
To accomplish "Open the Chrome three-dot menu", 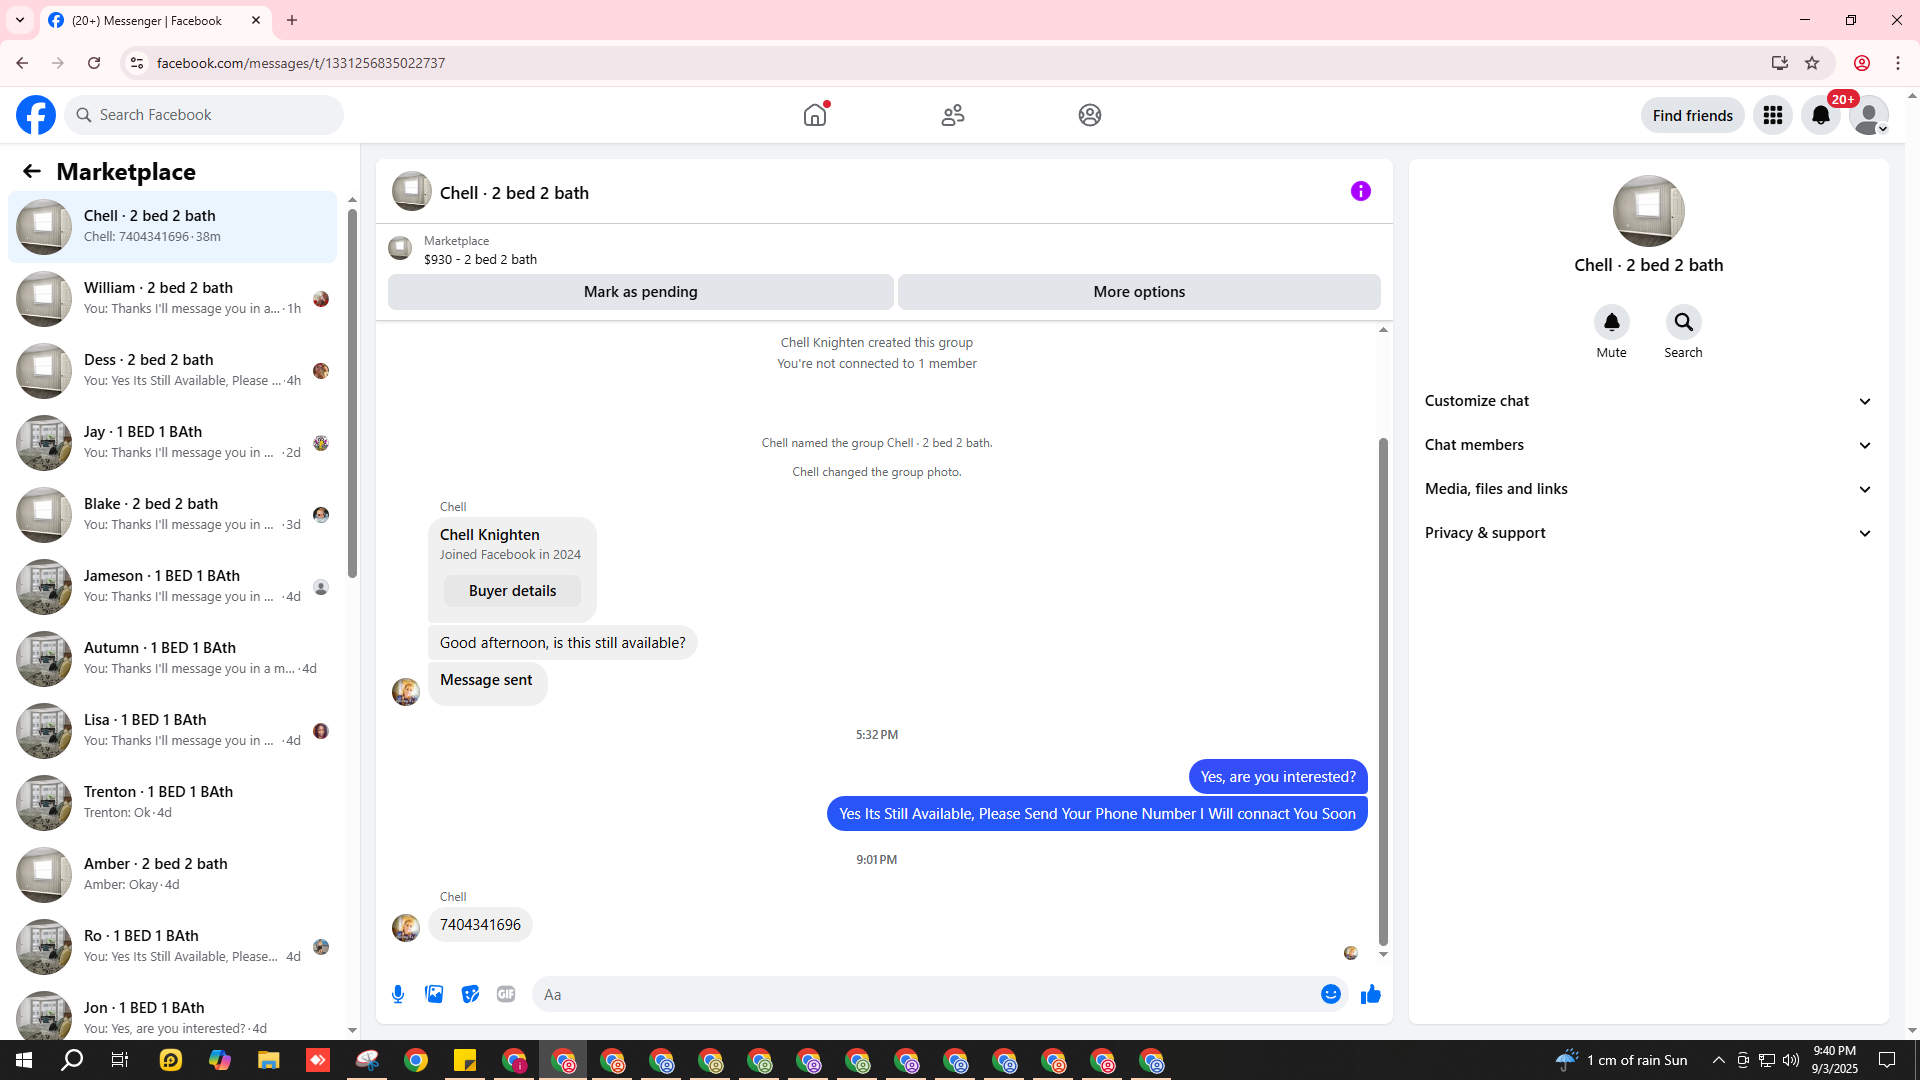I will click(x=1898, y=63).
